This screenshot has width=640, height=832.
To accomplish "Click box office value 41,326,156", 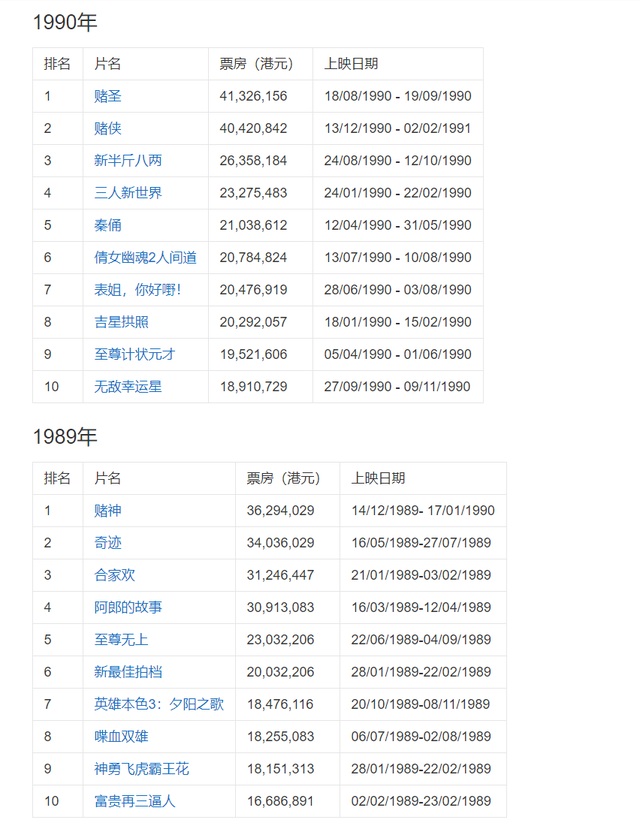I will click(253, 96).
